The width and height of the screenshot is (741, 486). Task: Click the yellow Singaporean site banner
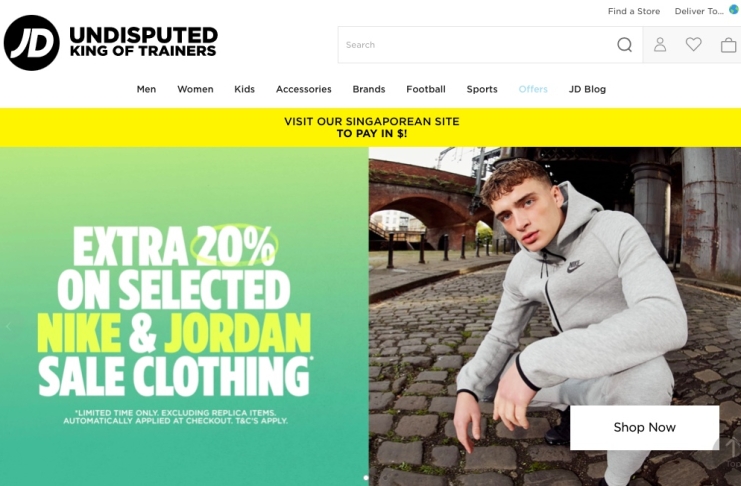pos(370,127)
